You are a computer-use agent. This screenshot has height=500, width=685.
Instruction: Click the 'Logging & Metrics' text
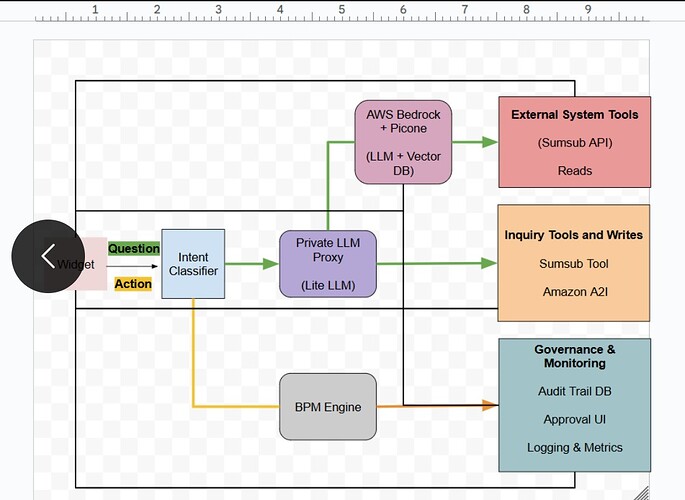point(574,448)
